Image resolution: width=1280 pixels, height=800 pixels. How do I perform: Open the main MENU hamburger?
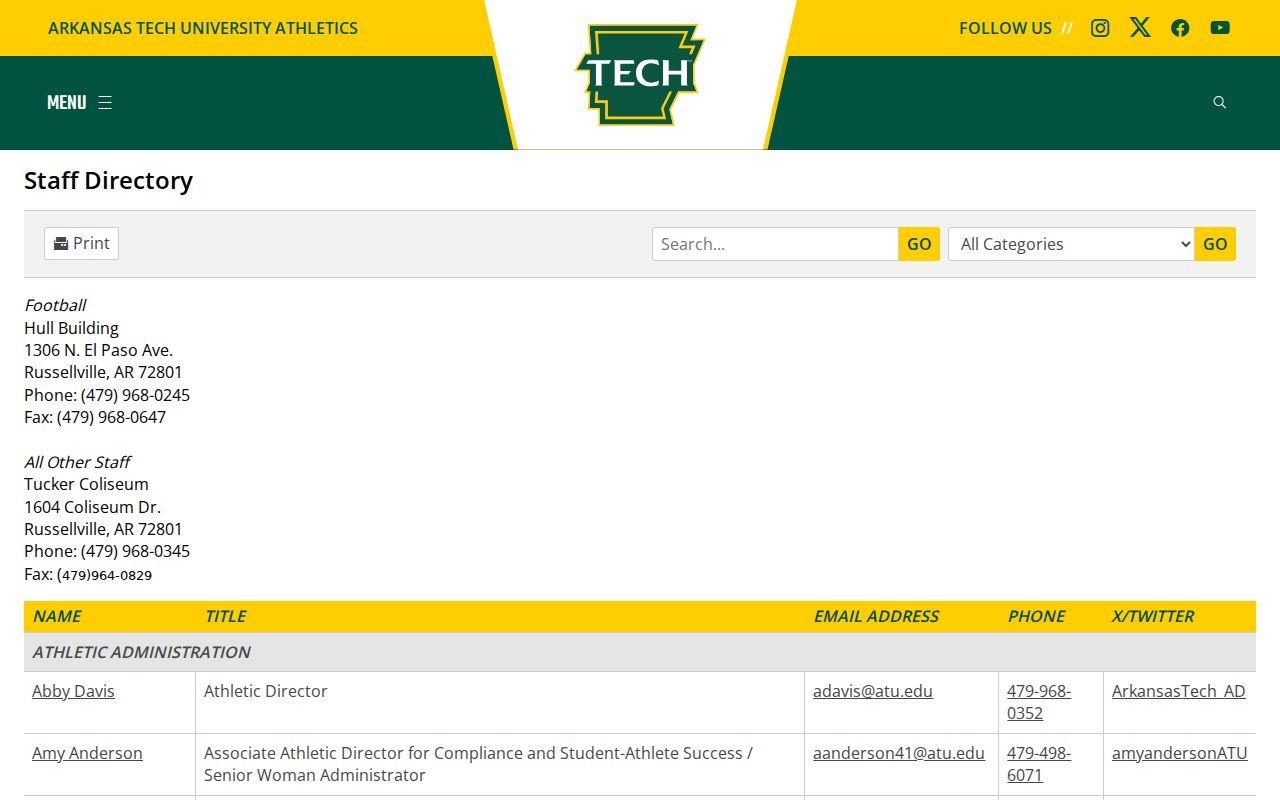tap(79, 102)
